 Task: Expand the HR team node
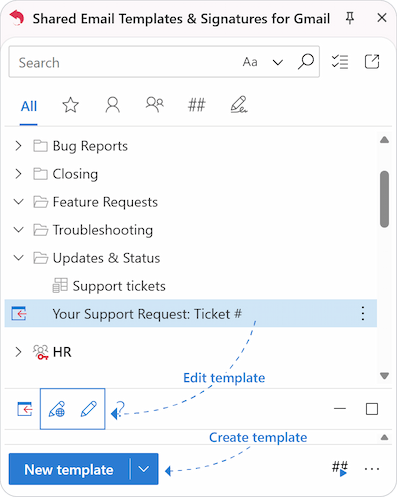click(x=19, y=352)
